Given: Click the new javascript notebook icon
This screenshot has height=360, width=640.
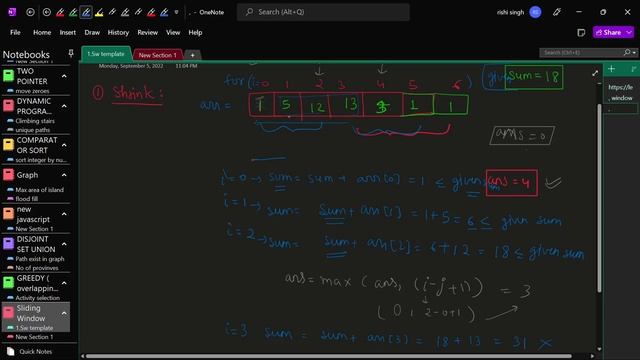Looking at the screenshot, I should pos(9,214).
